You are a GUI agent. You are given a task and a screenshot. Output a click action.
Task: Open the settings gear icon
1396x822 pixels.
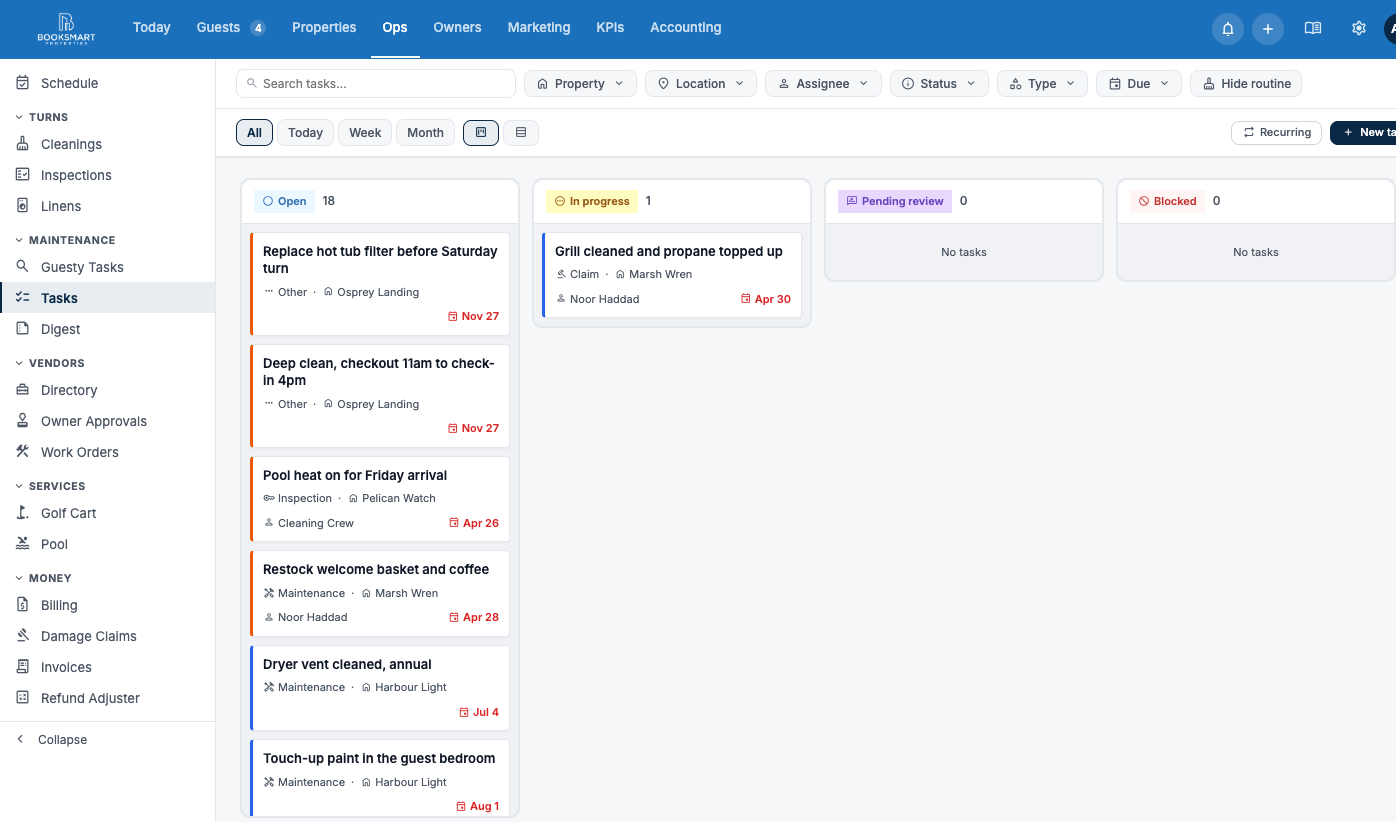(x=1359, y=28)
